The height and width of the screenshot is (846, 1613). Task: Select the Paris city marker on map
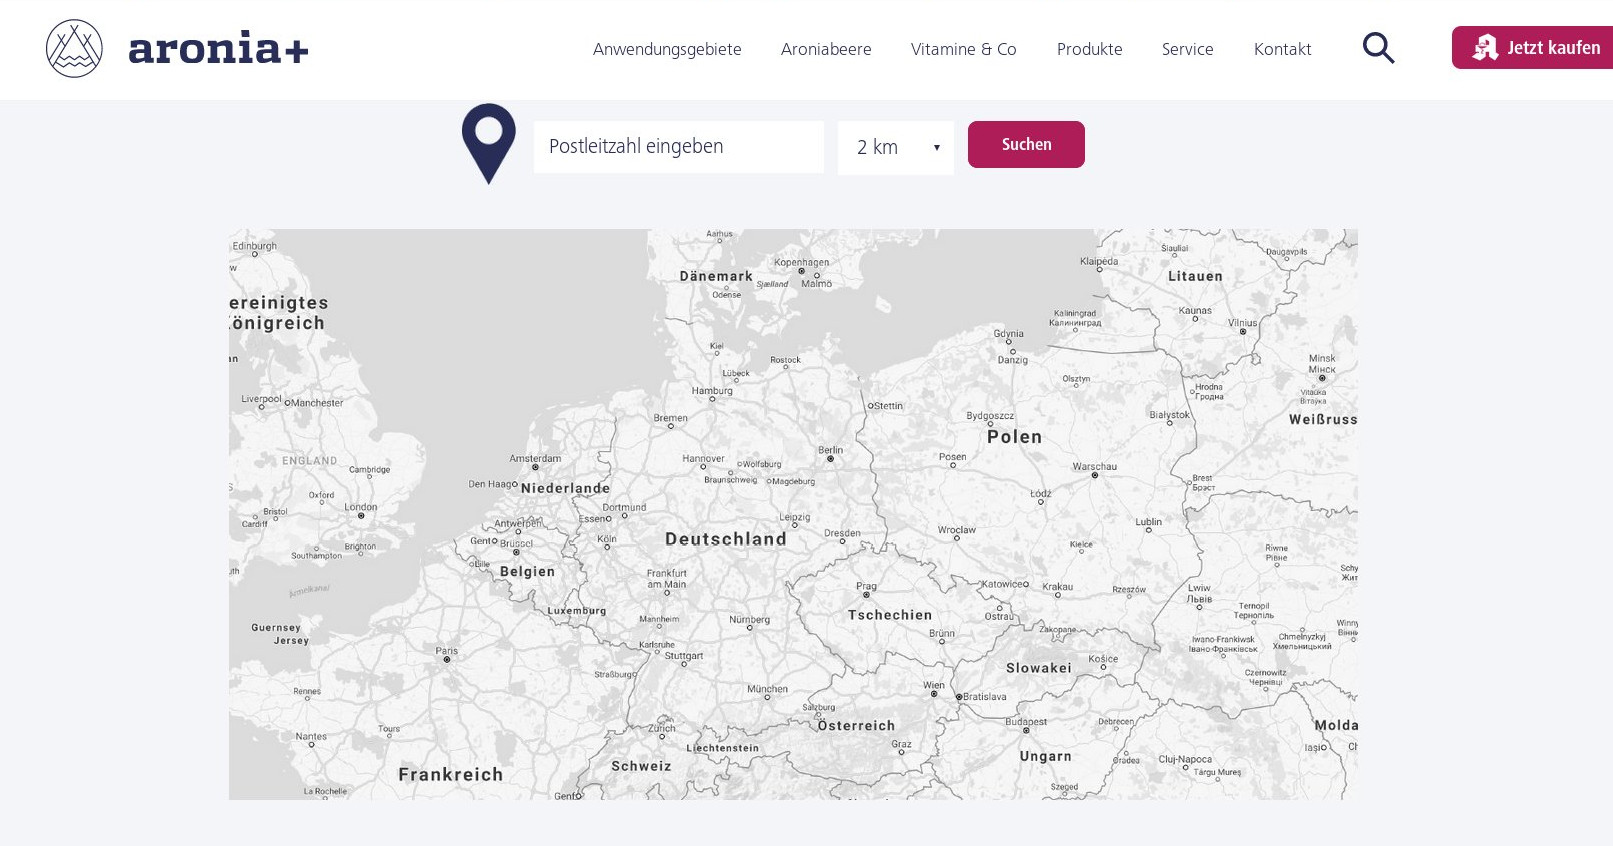coord(447,660)
